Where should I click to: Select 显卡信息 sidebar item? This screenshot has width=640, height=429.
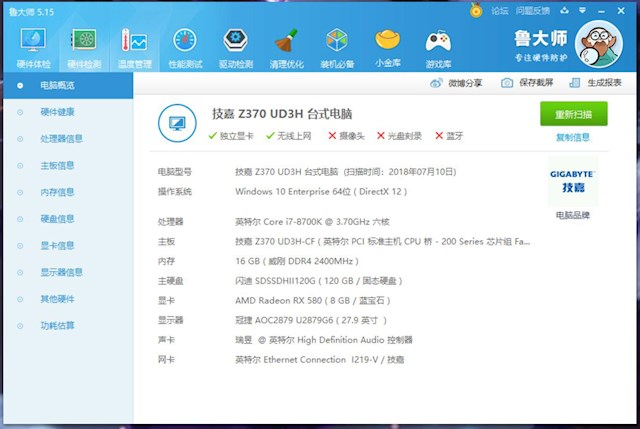(68, 246)
